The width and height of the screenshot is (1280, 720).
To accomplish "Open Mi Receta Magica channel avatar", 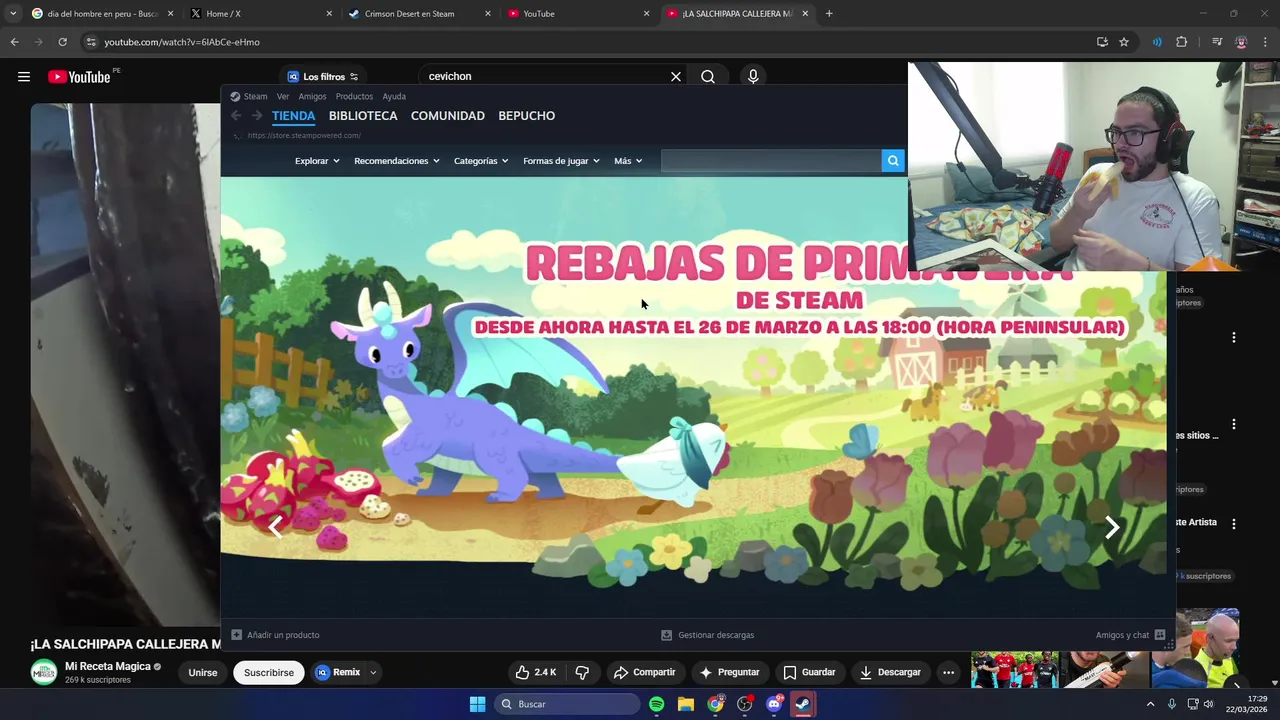I will (x=43, y=672).
